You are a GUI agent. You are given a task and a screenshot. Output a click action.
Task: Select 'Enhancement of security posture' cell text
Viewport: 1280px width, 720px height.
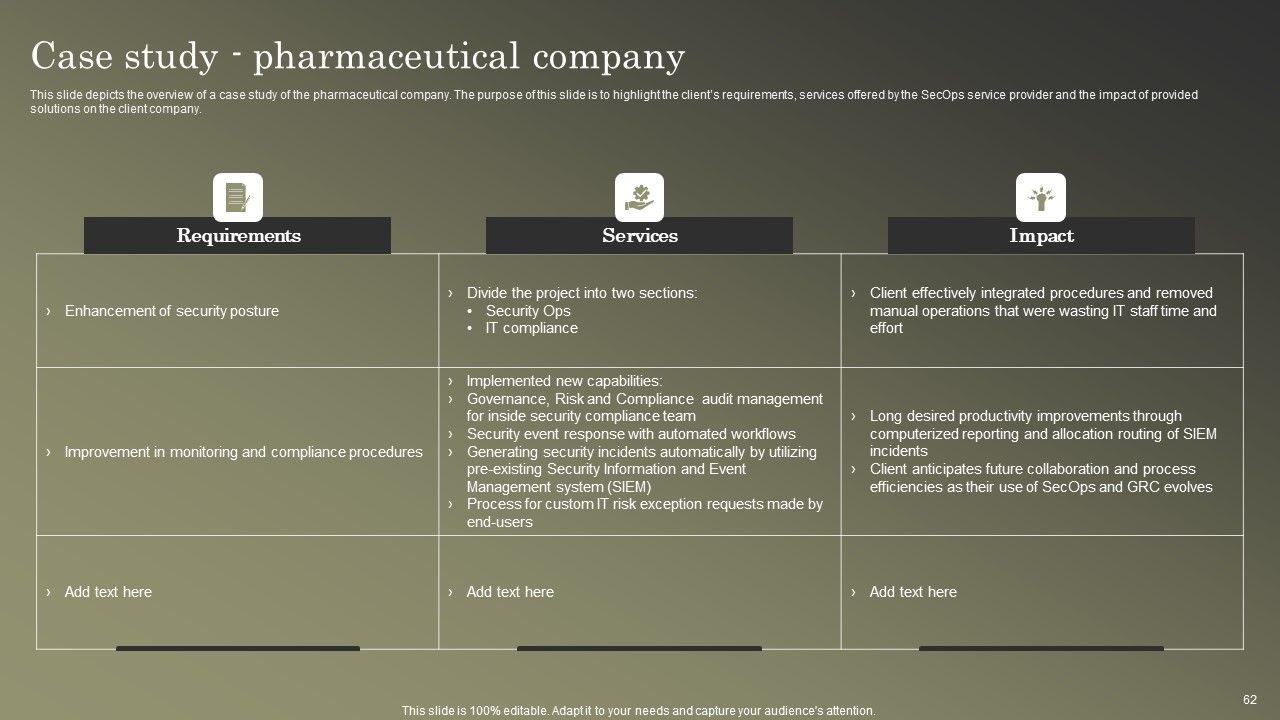click(x=171, y=311)
